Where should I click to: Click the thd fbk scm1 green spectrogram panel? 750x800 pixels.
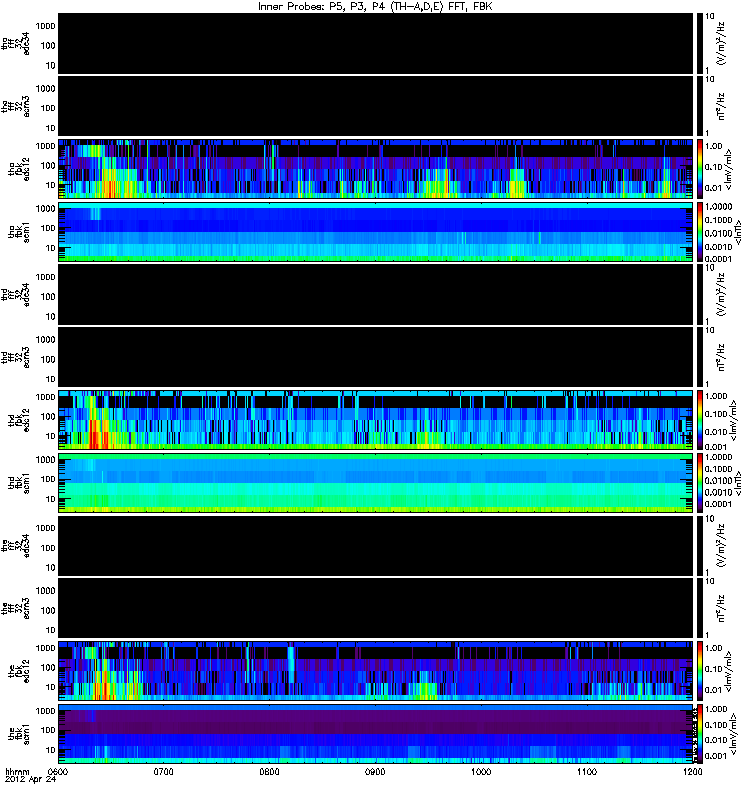click(x=376, y=483)
